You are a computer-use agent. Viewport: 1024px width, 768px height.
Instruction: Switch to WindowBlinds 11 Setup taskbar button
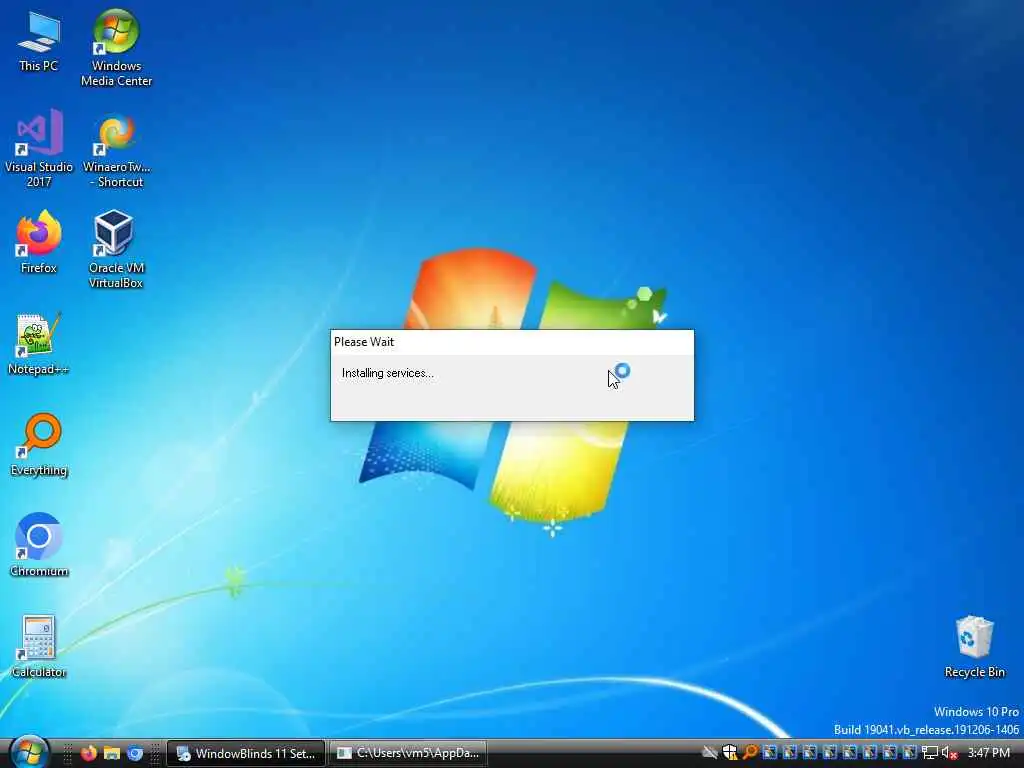click(x=246, y=753)
